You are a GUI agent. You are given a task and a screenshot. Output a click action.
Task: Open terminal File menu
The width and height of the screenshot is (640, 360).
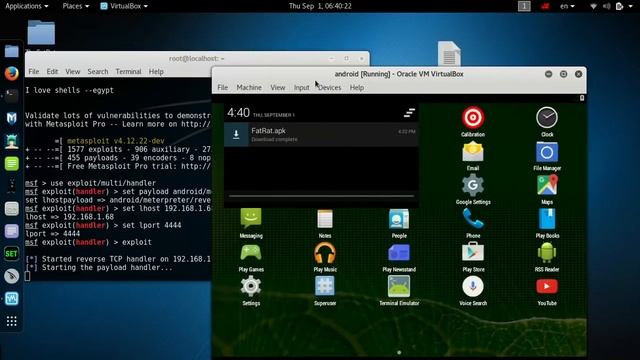tap(33, 71)
